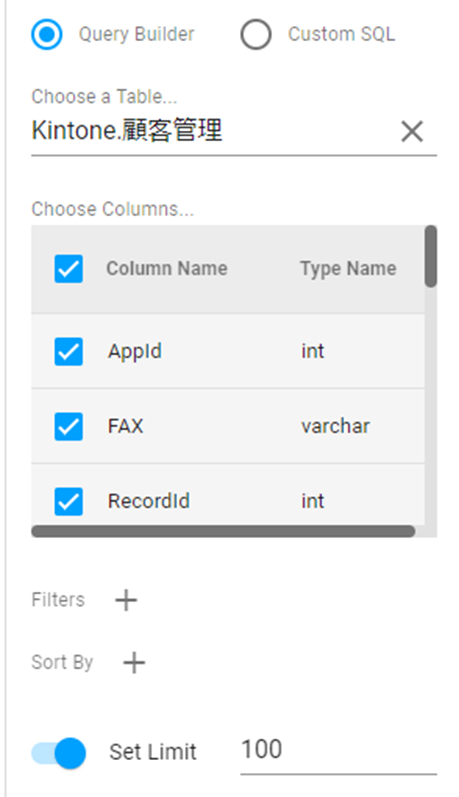459x797 pixels.
Task: Switch to Custom SQL mode
Action: pos(256,35)
